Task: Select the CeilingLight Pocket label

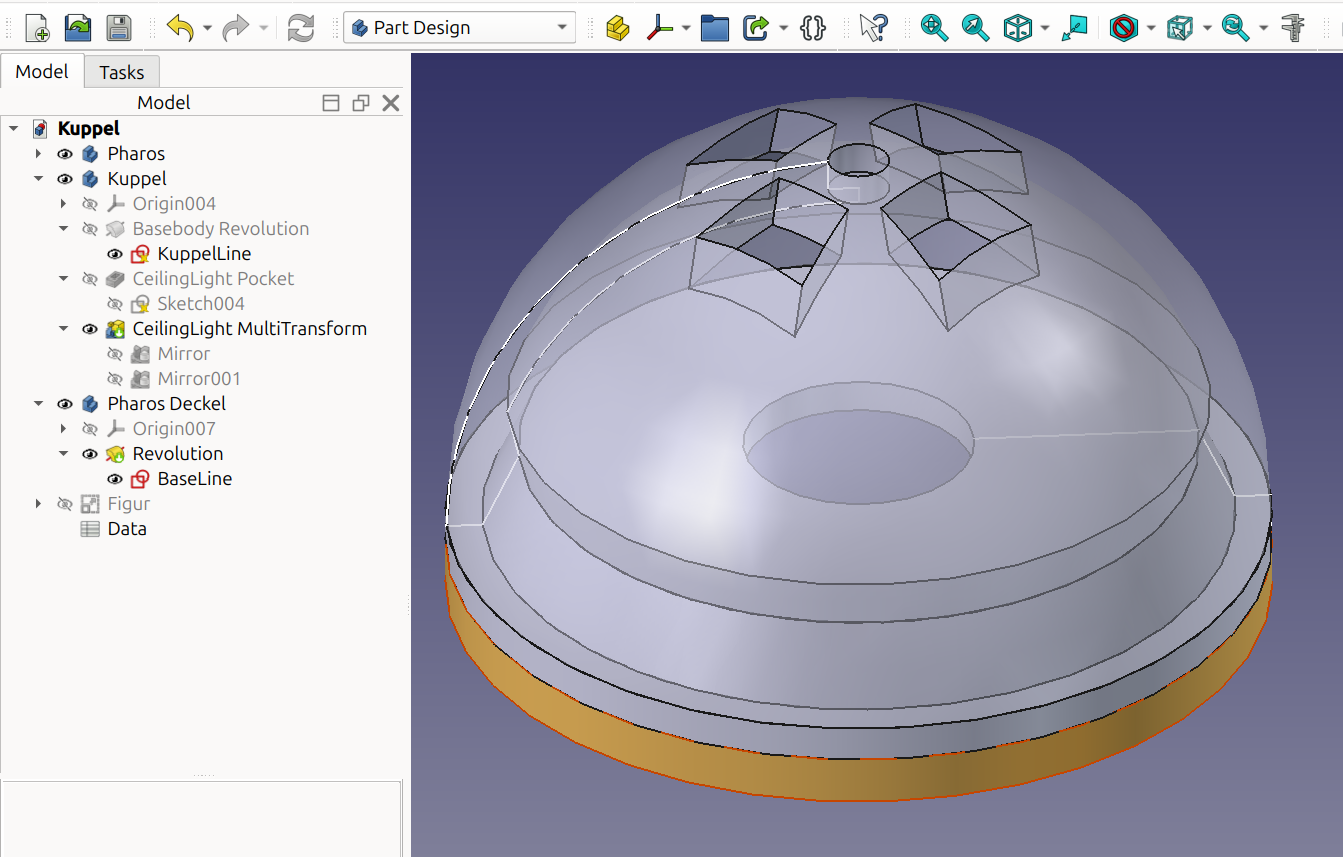Action: [213, 279]
